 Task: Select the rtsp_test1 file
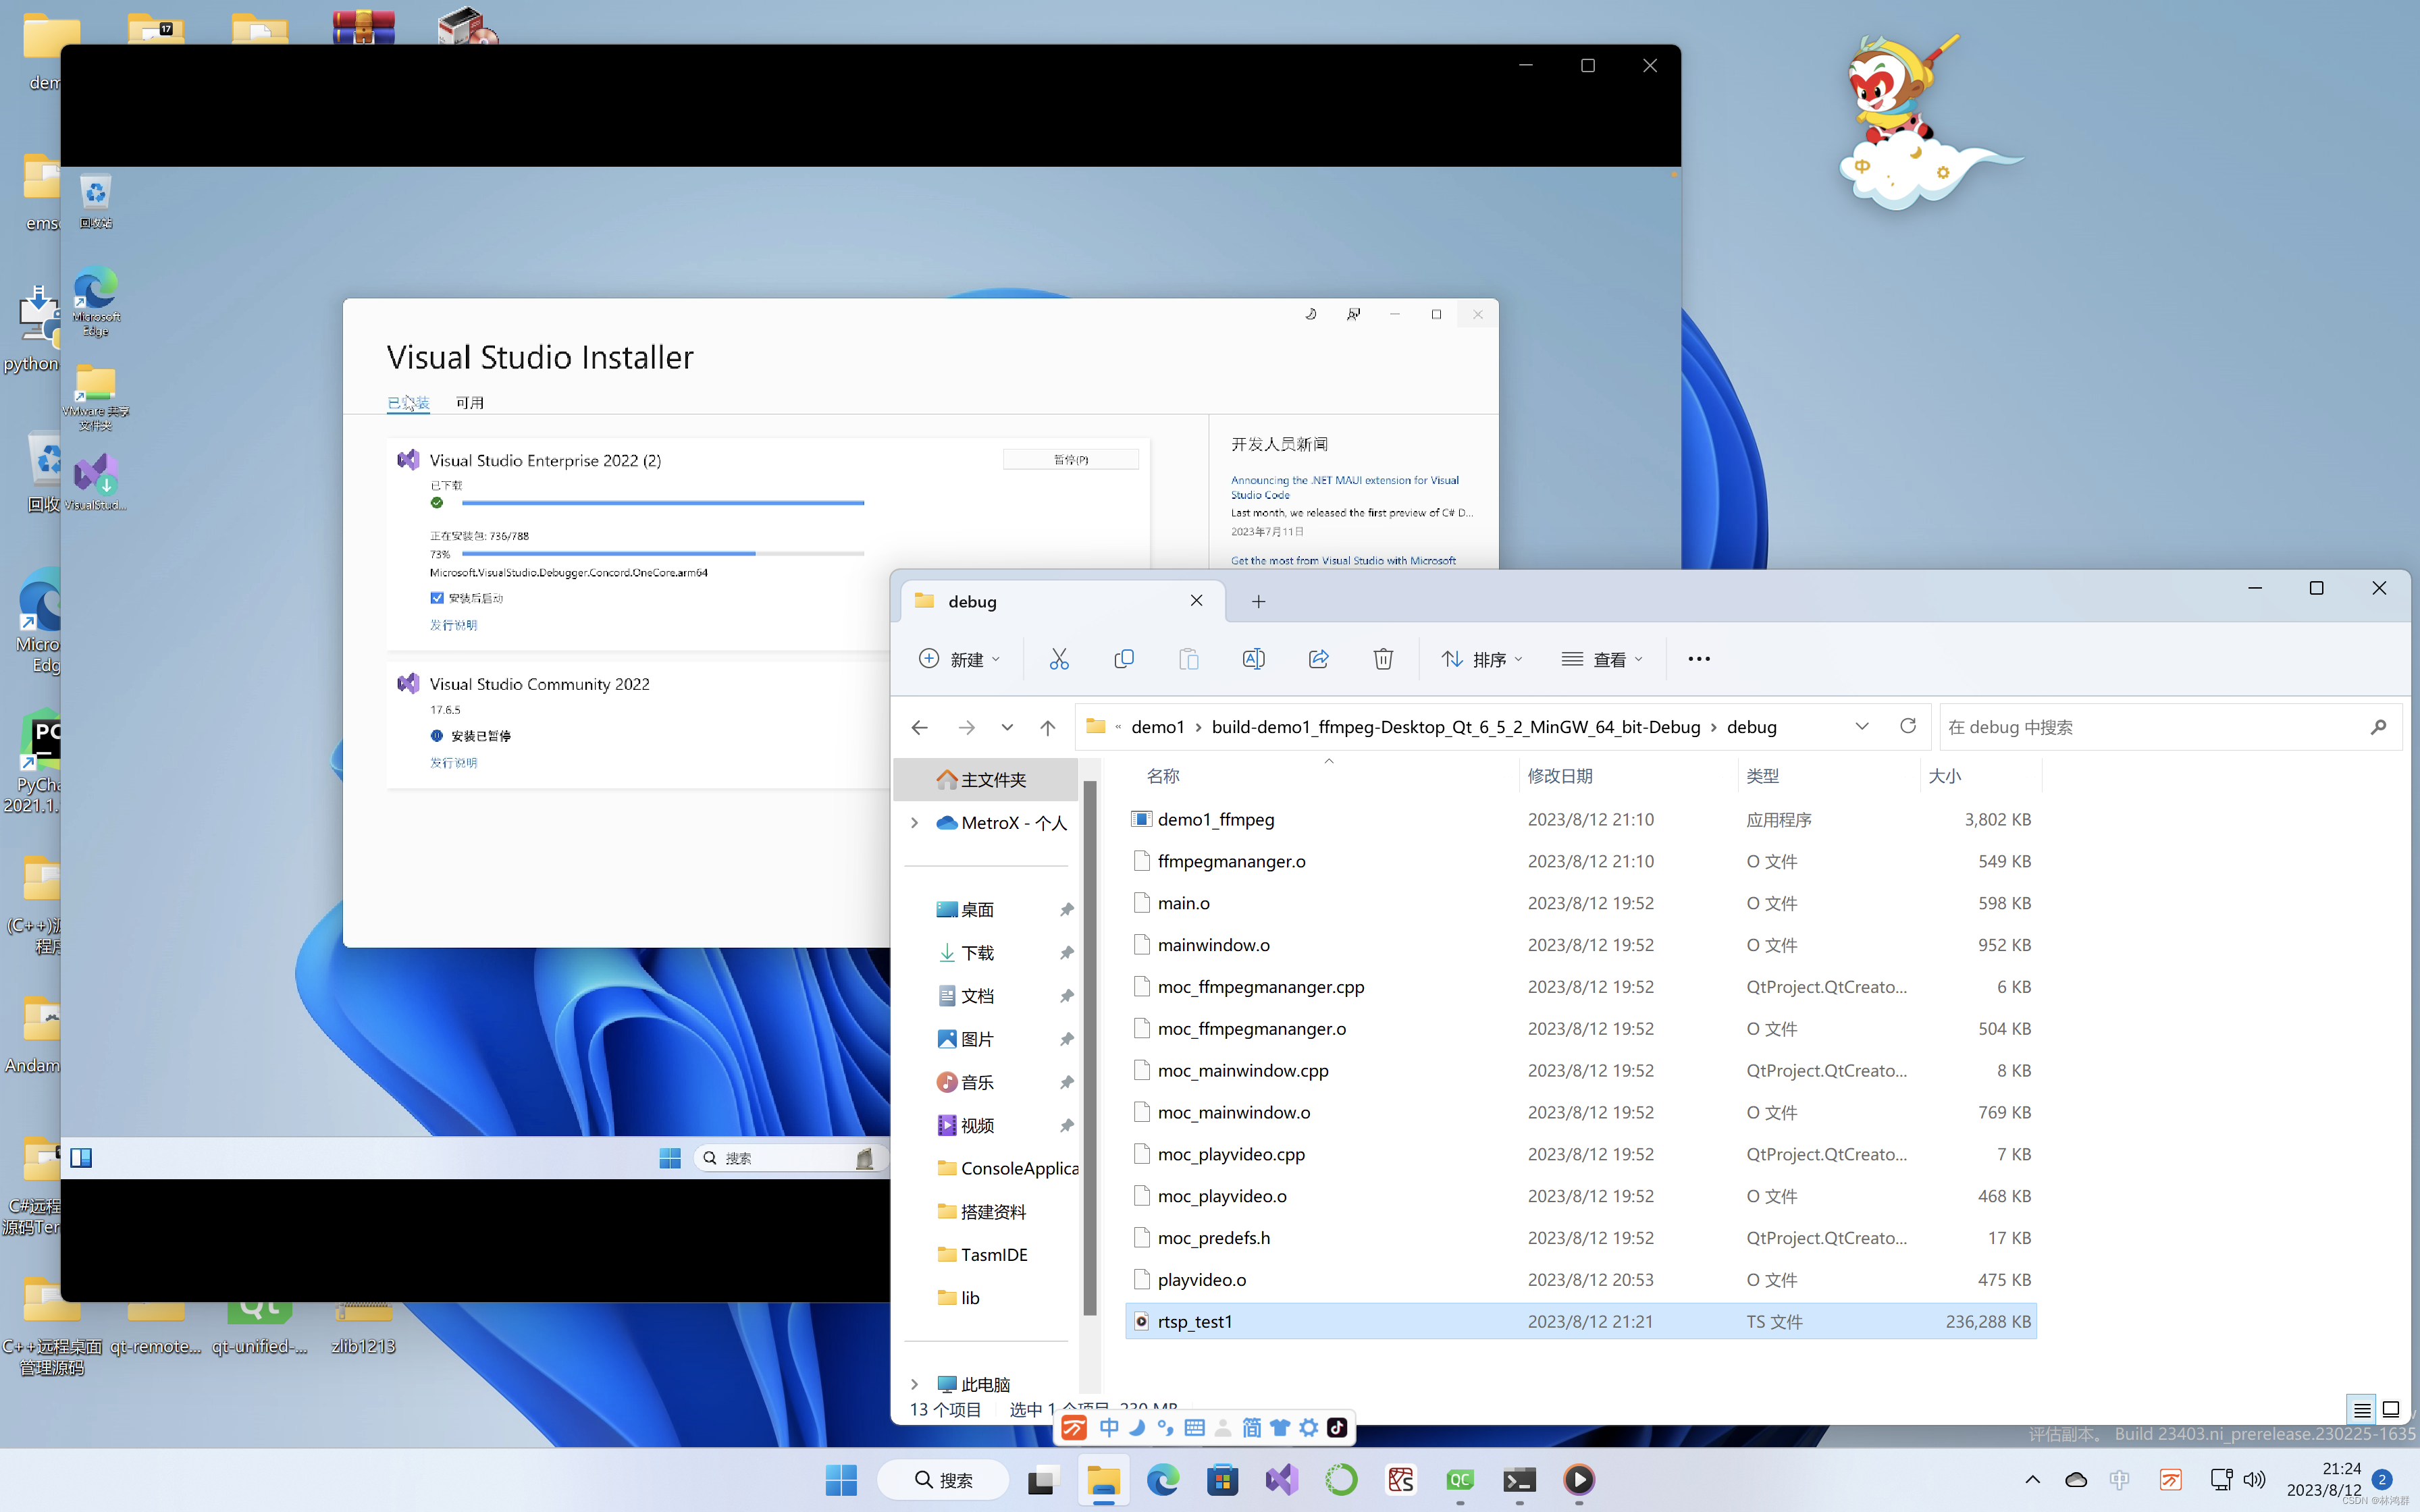point(1580,1321)
